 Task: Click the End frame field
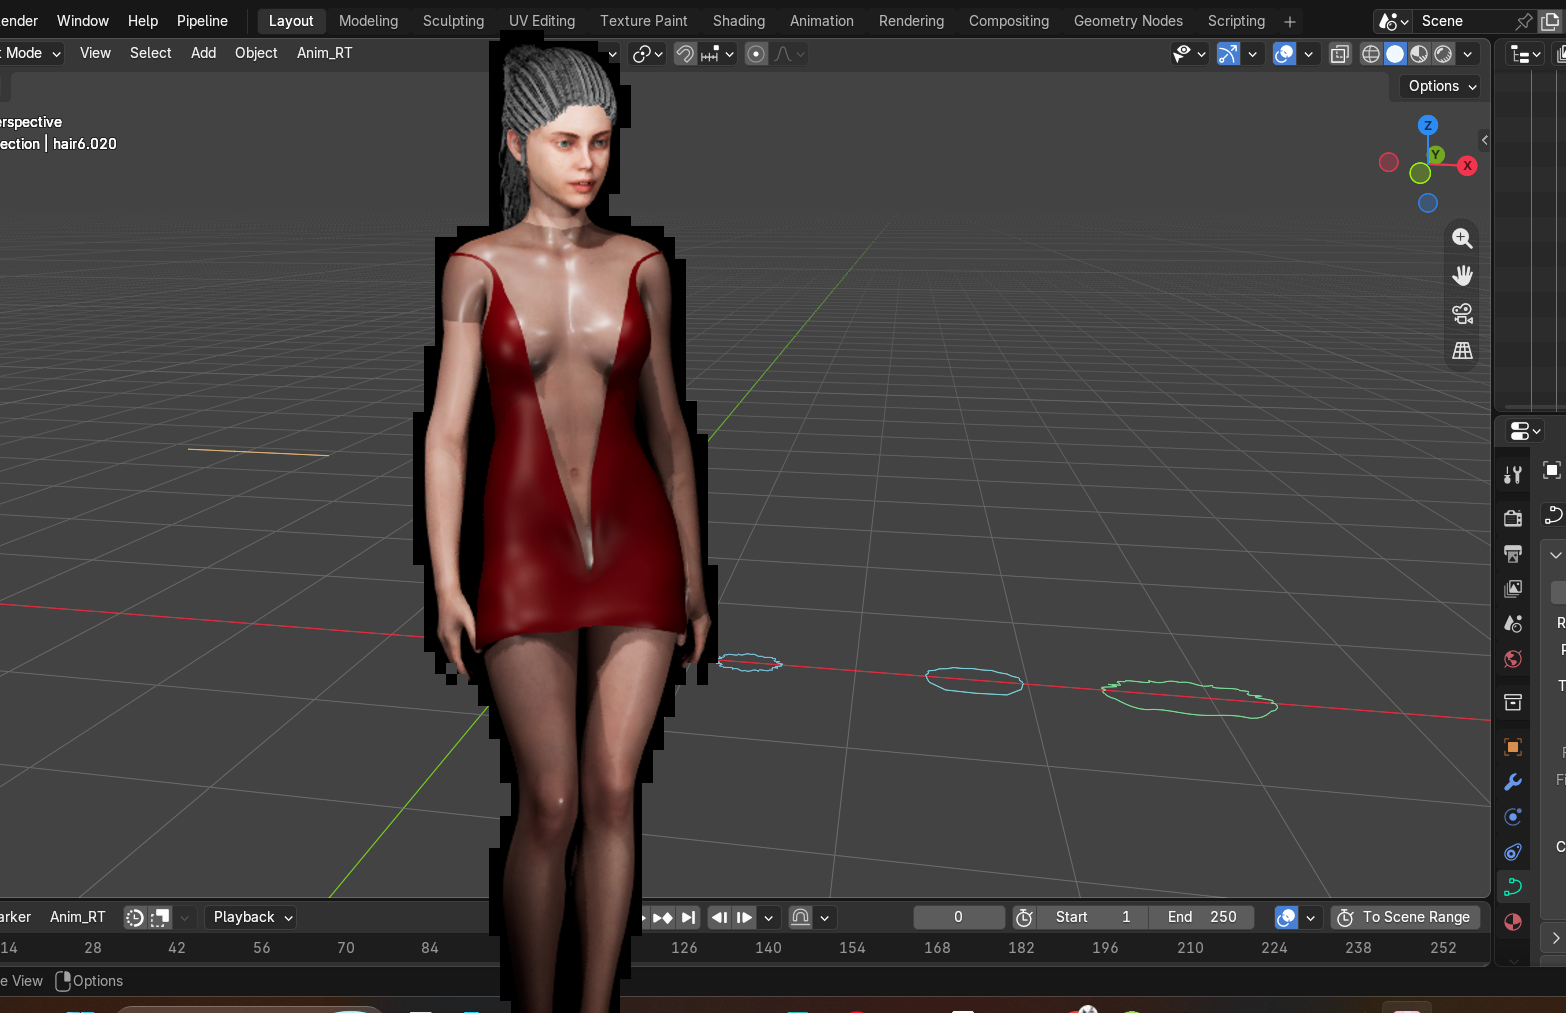(1202, 917)
